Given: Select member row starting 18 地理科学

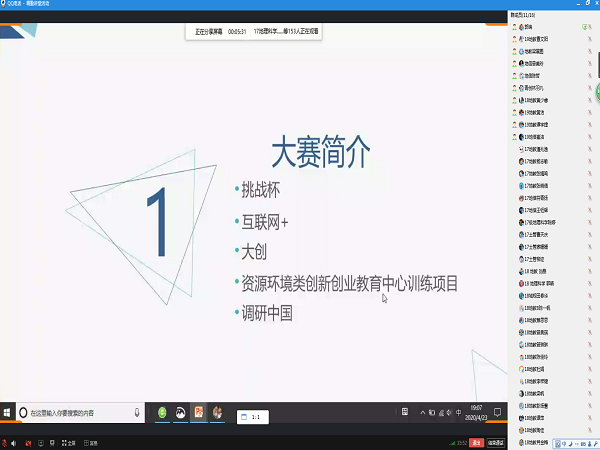Looking at the screenshot, I should (x=554, y=284).
